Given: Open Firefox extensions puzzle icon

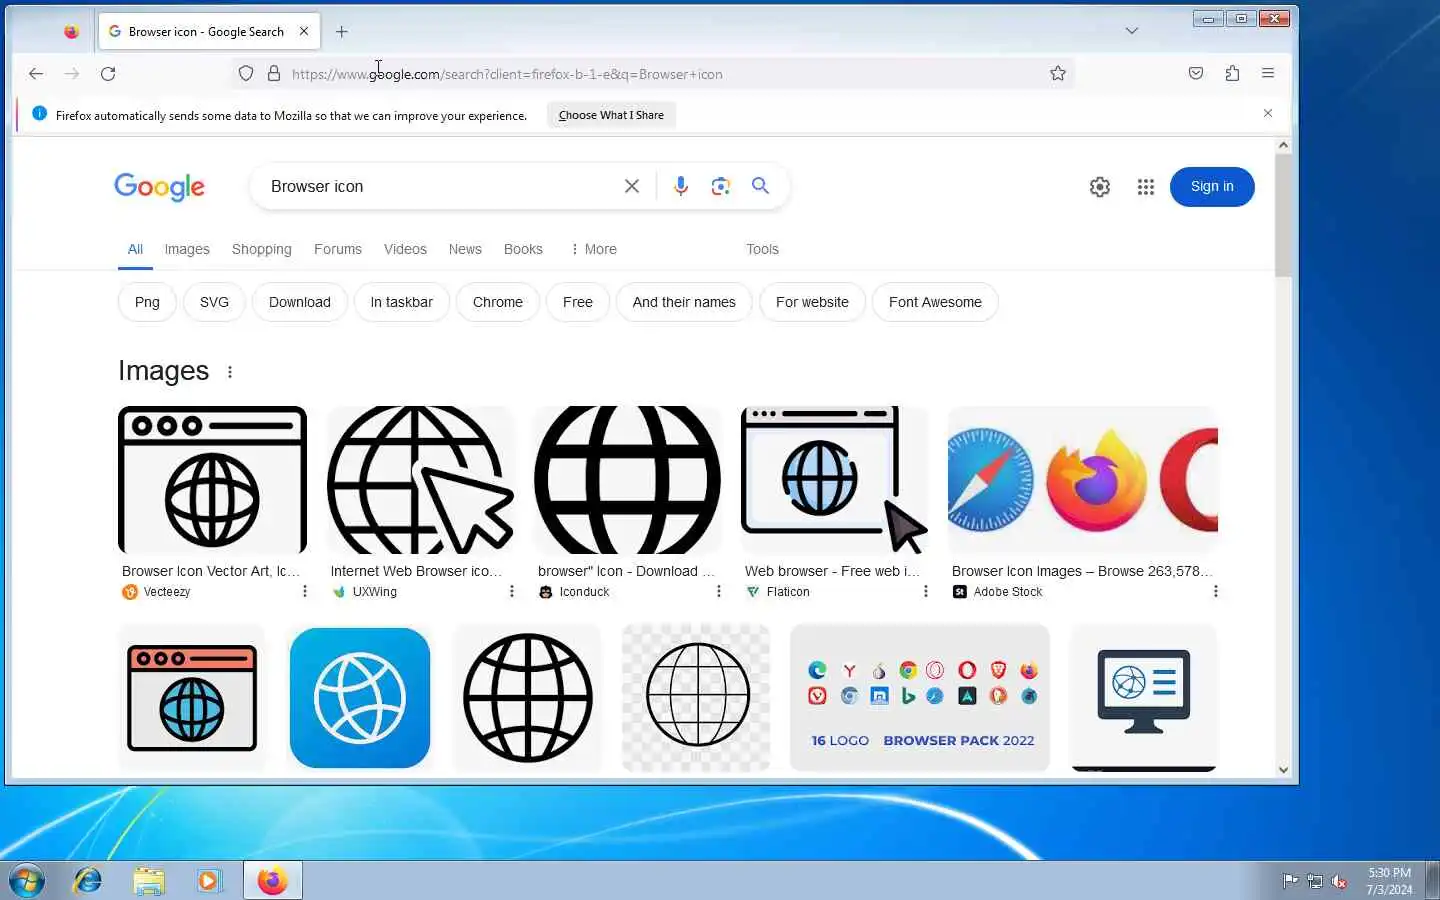Looking at the screenshot, I should point(1232,73).
